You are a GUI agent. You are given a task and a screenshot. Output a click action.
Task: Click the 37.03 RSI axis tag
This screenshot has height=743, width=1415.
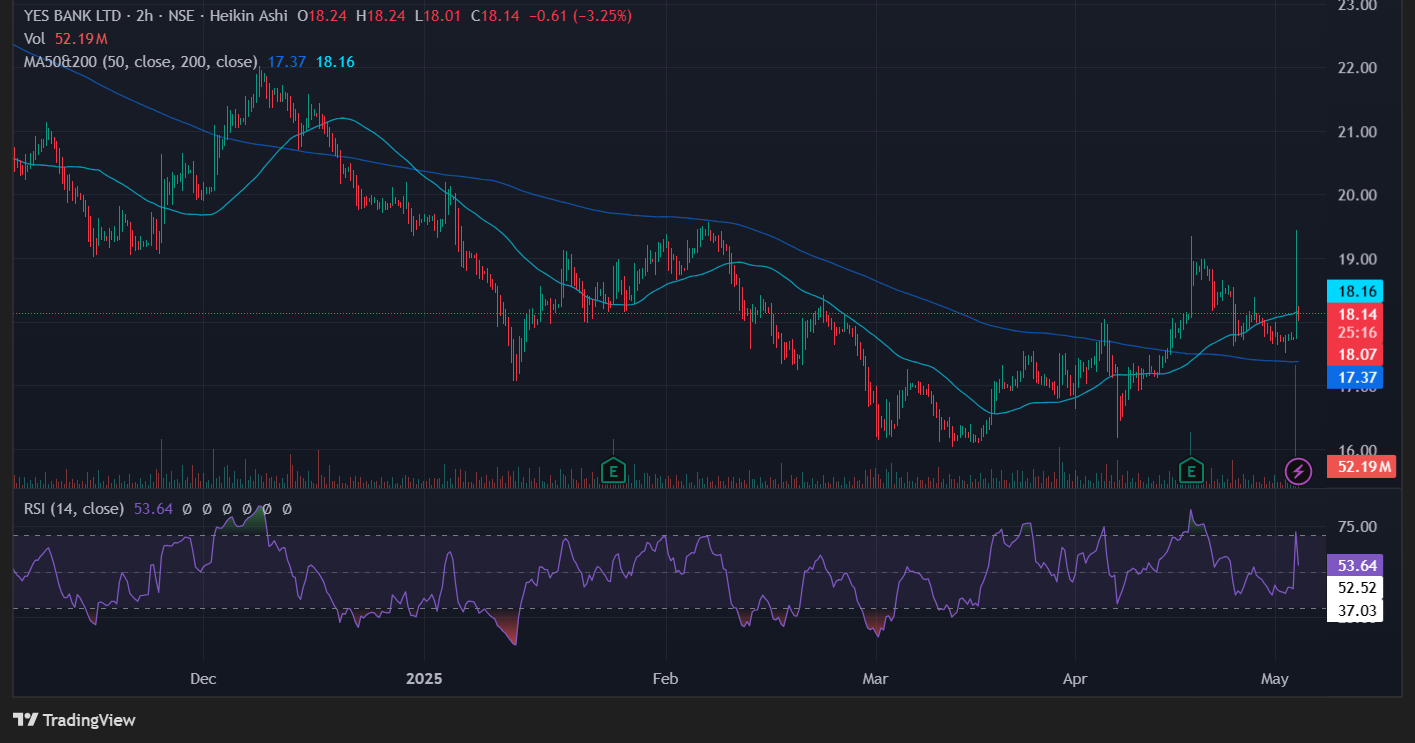pos(1354,610)
